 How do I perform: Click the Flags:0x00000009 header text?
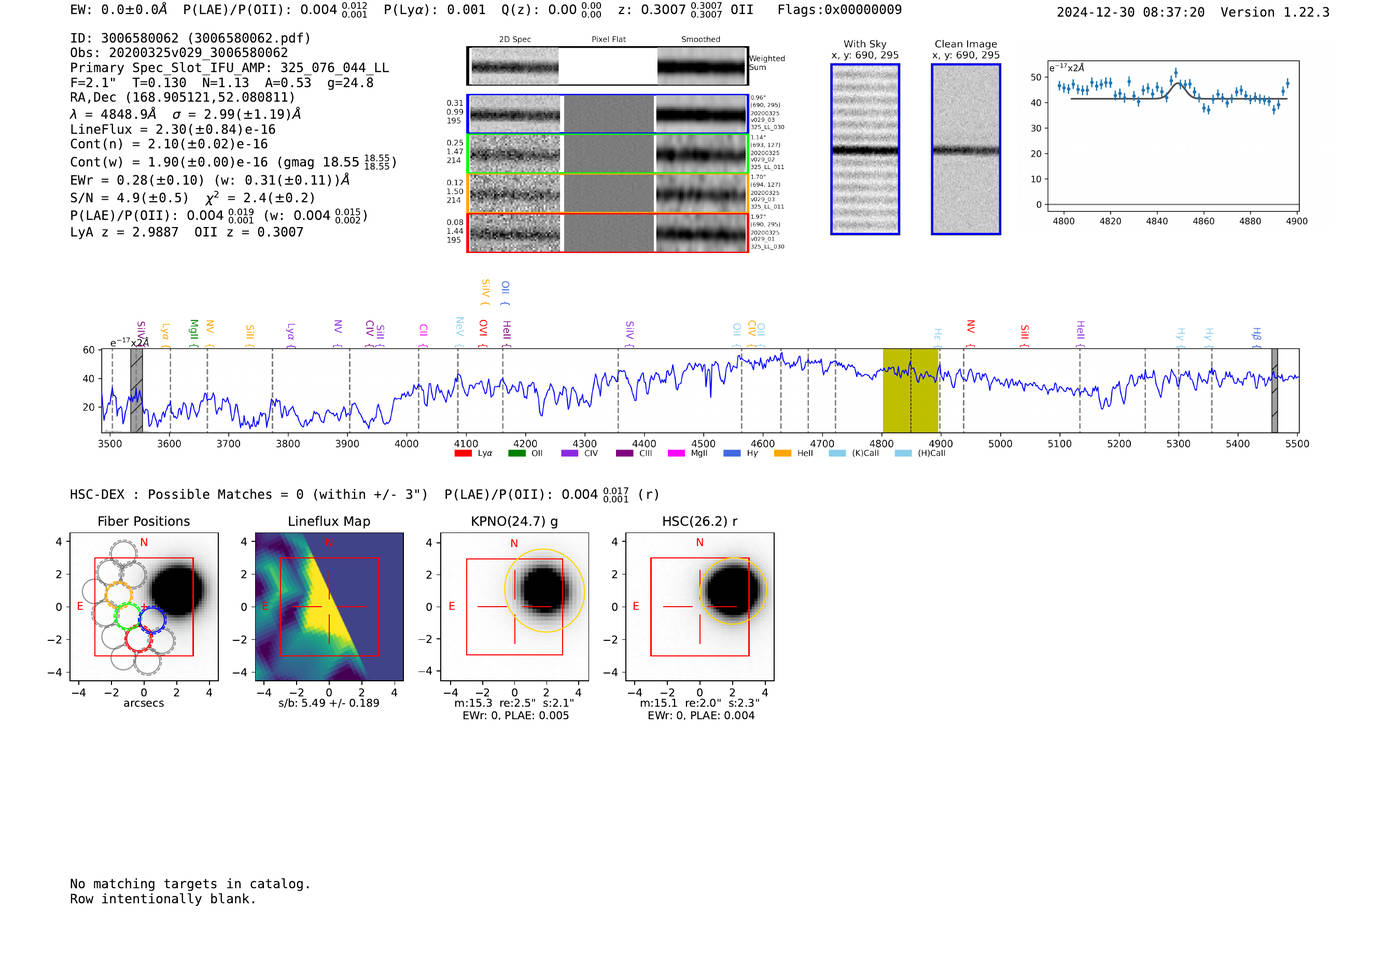pos(839,10)
